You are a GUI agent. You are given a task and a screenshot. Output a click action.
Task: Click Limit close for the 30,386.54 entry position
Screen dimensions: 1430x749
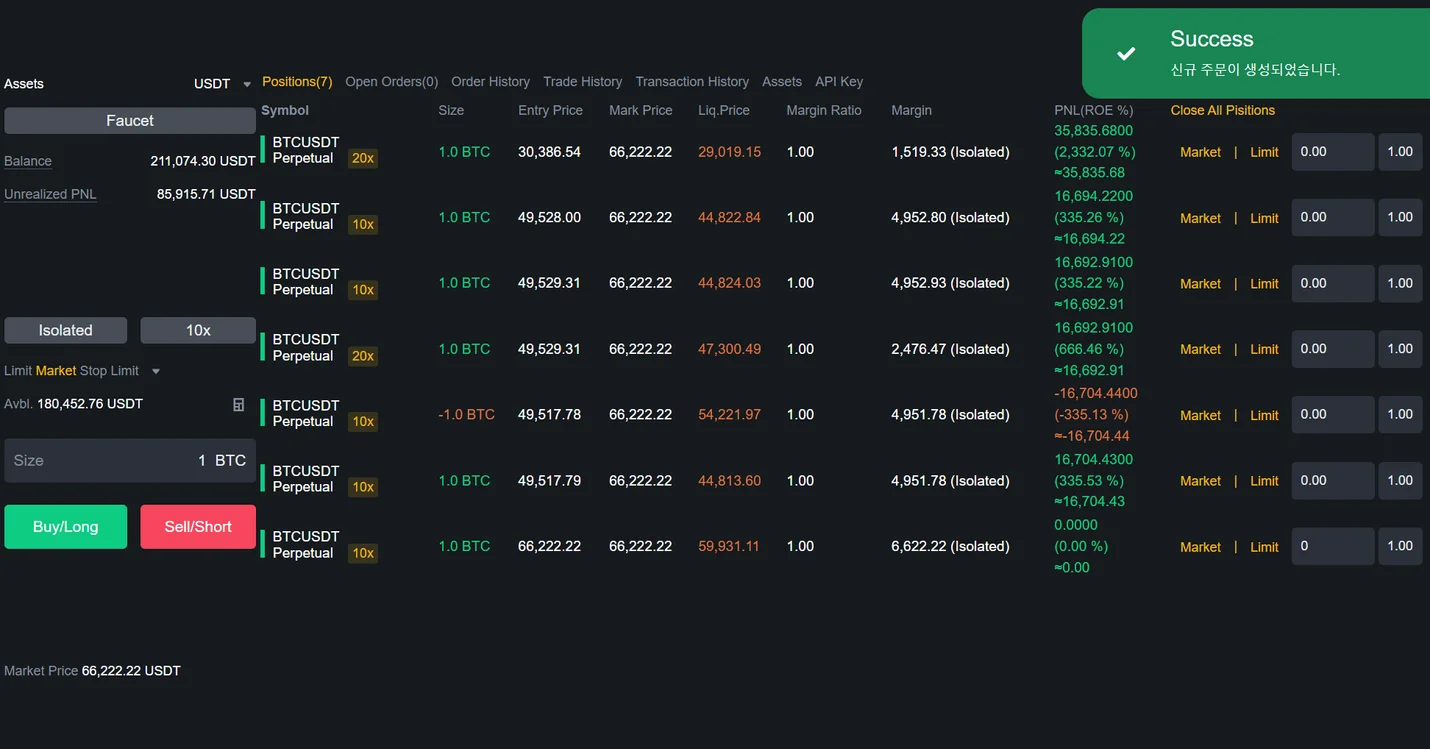(x=1264, y=152)
